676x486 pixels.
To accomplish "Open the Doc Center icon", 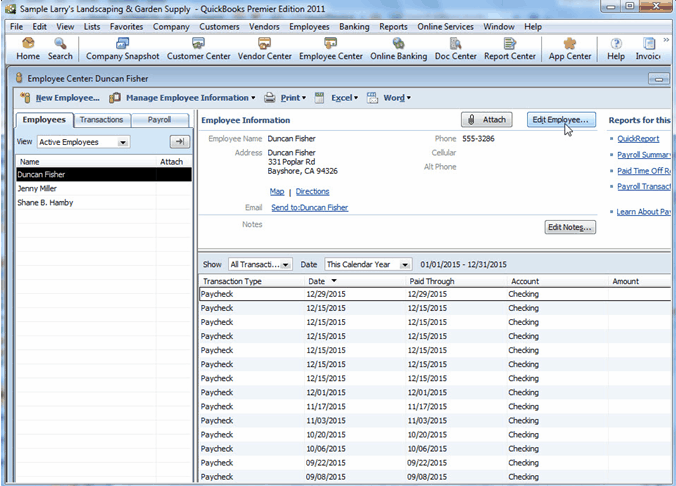I will [455, 49].
